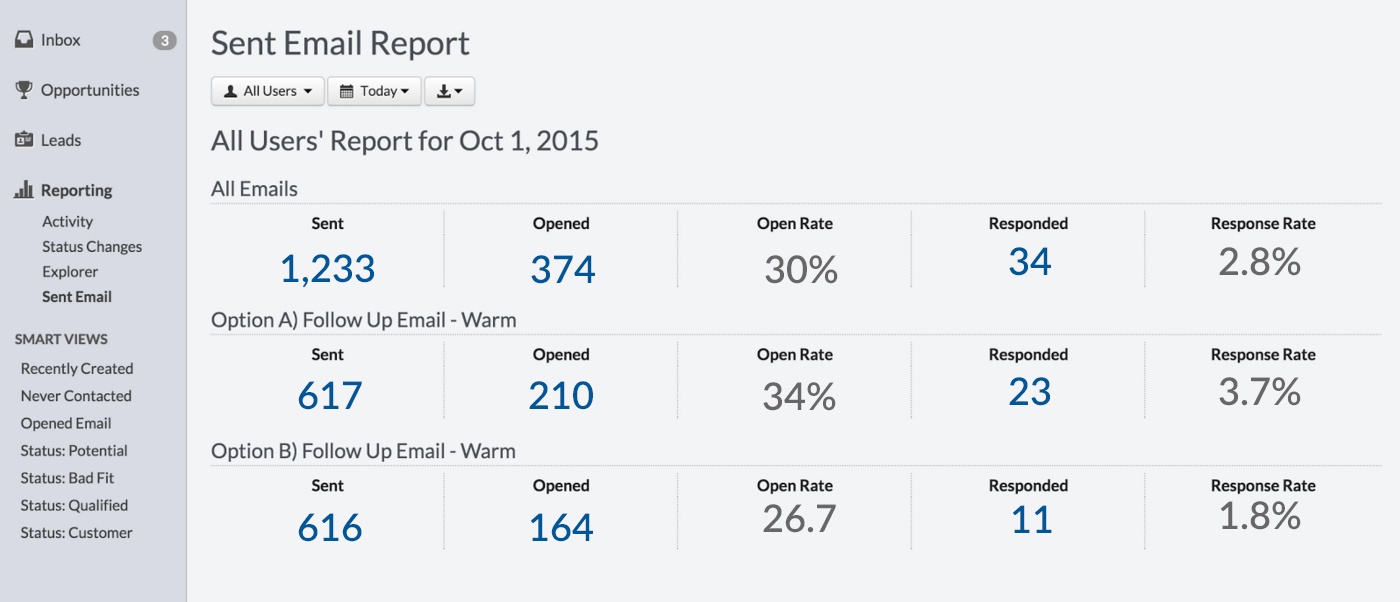
Task: Open the download export dropdown
Action: click(449, 91)
